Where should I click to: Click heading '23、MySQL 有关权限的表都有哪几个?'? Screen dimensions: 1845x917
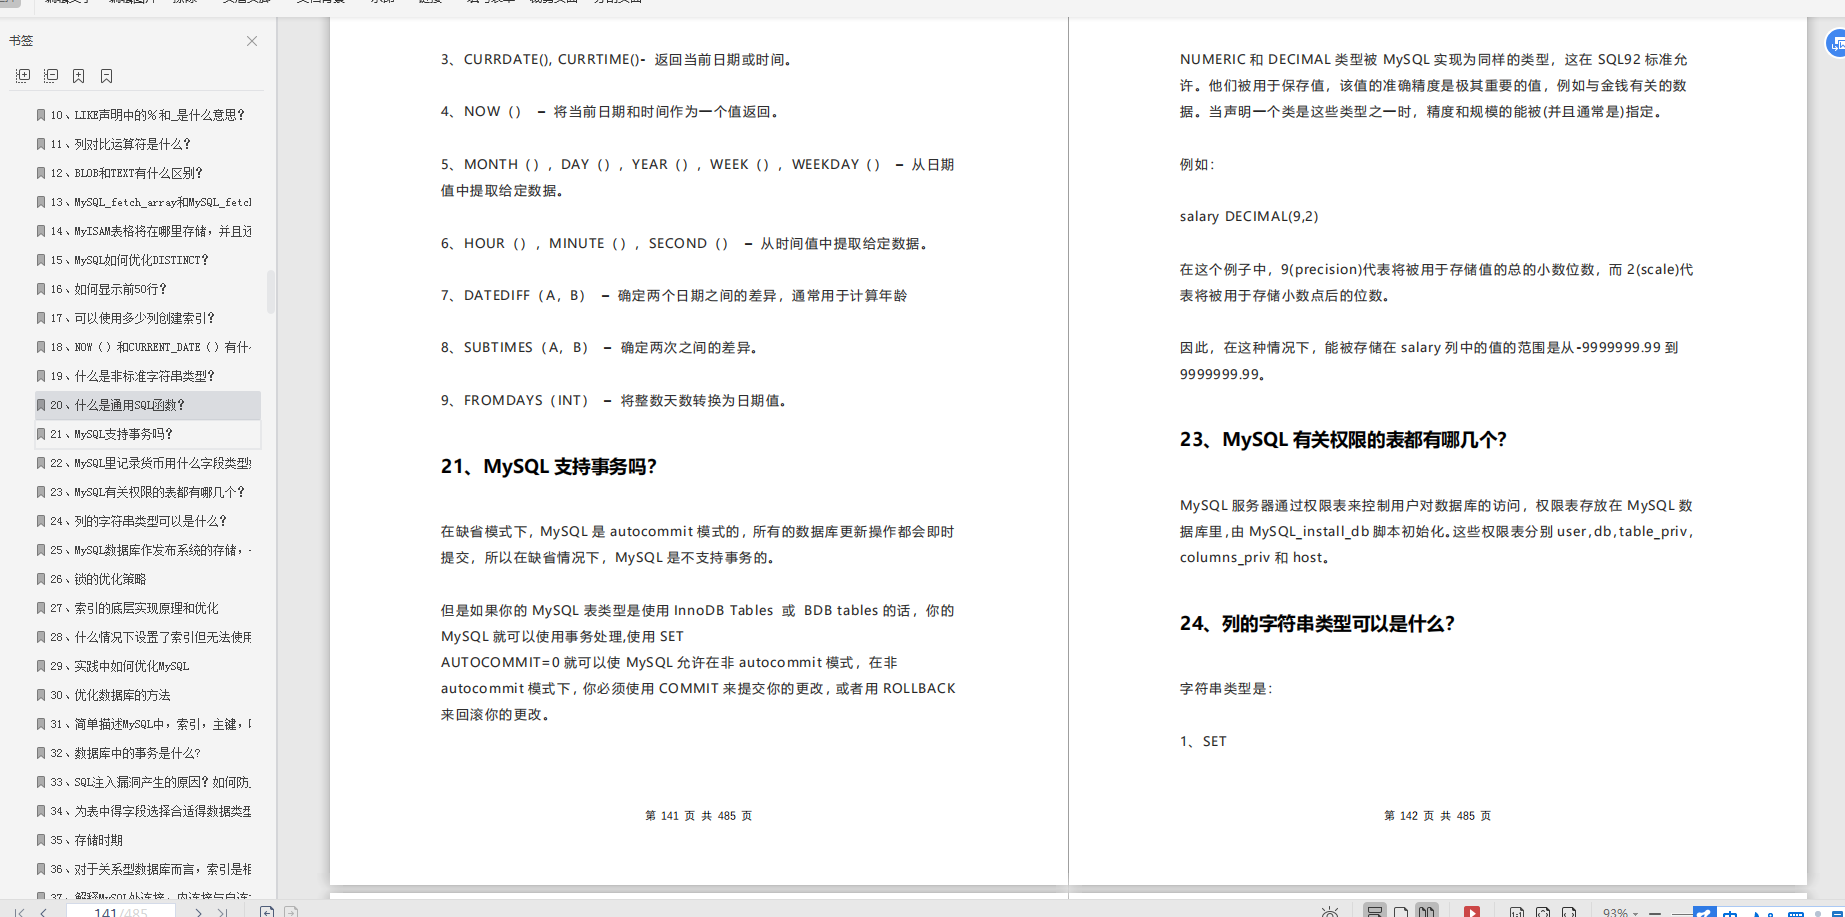point(1343,440)
